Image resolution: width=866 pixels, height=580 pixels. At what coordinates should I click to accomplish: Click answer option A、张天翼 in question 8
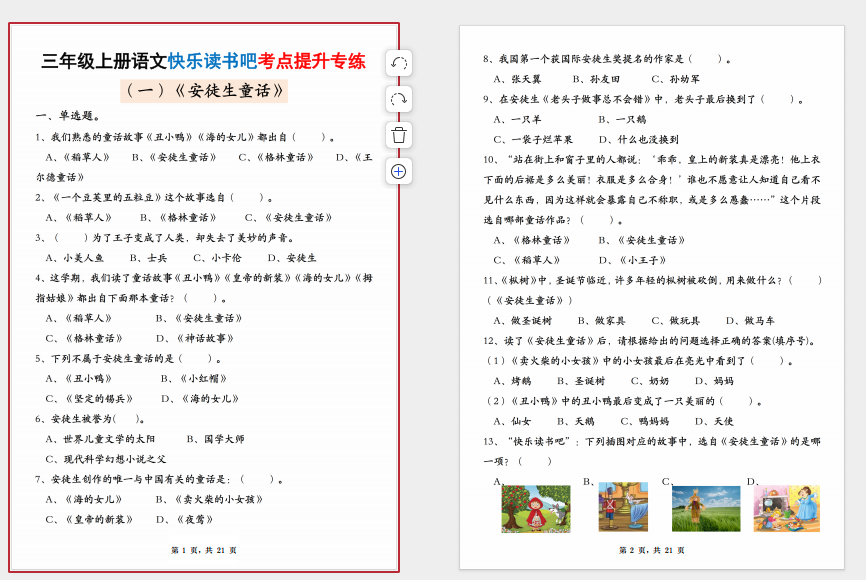[518, 79]
